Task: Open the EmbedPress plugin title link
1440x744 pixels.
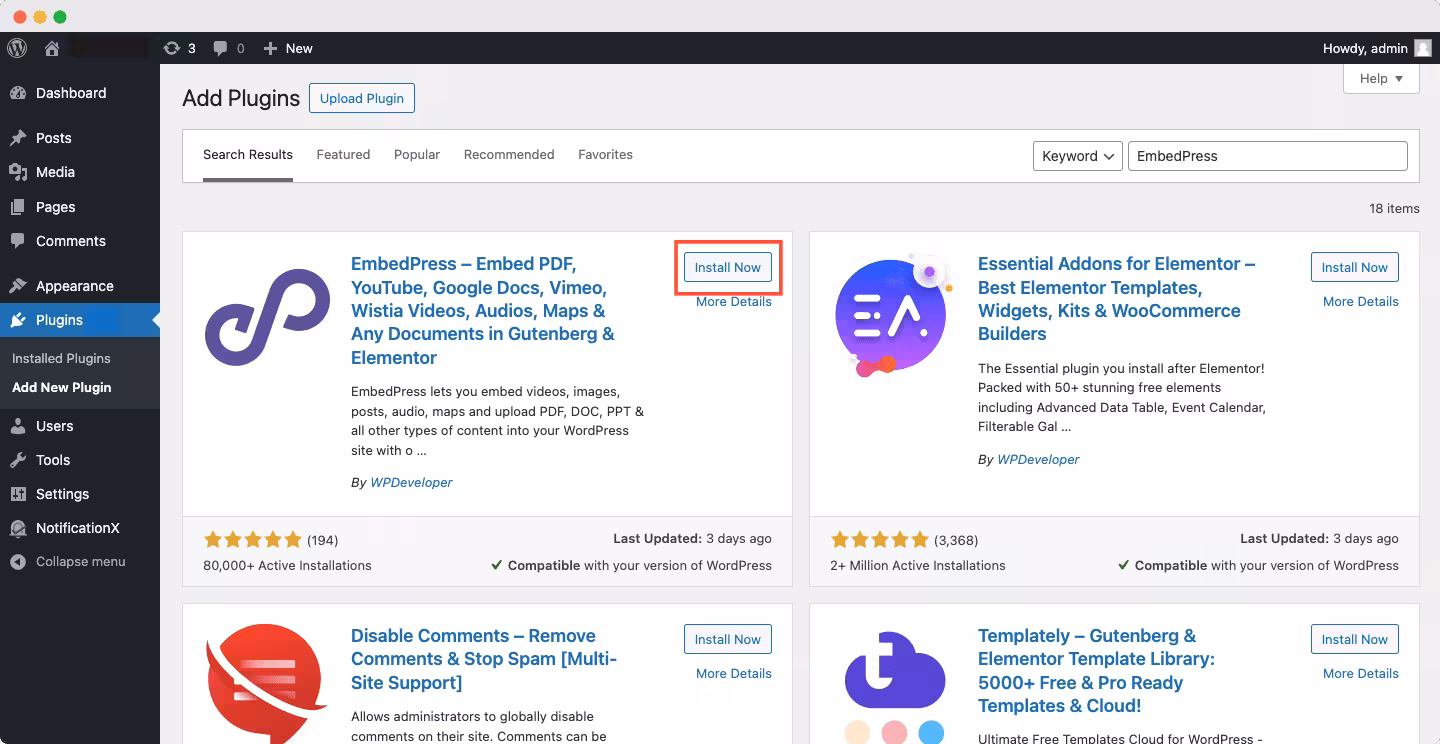Action: [483, 311]
